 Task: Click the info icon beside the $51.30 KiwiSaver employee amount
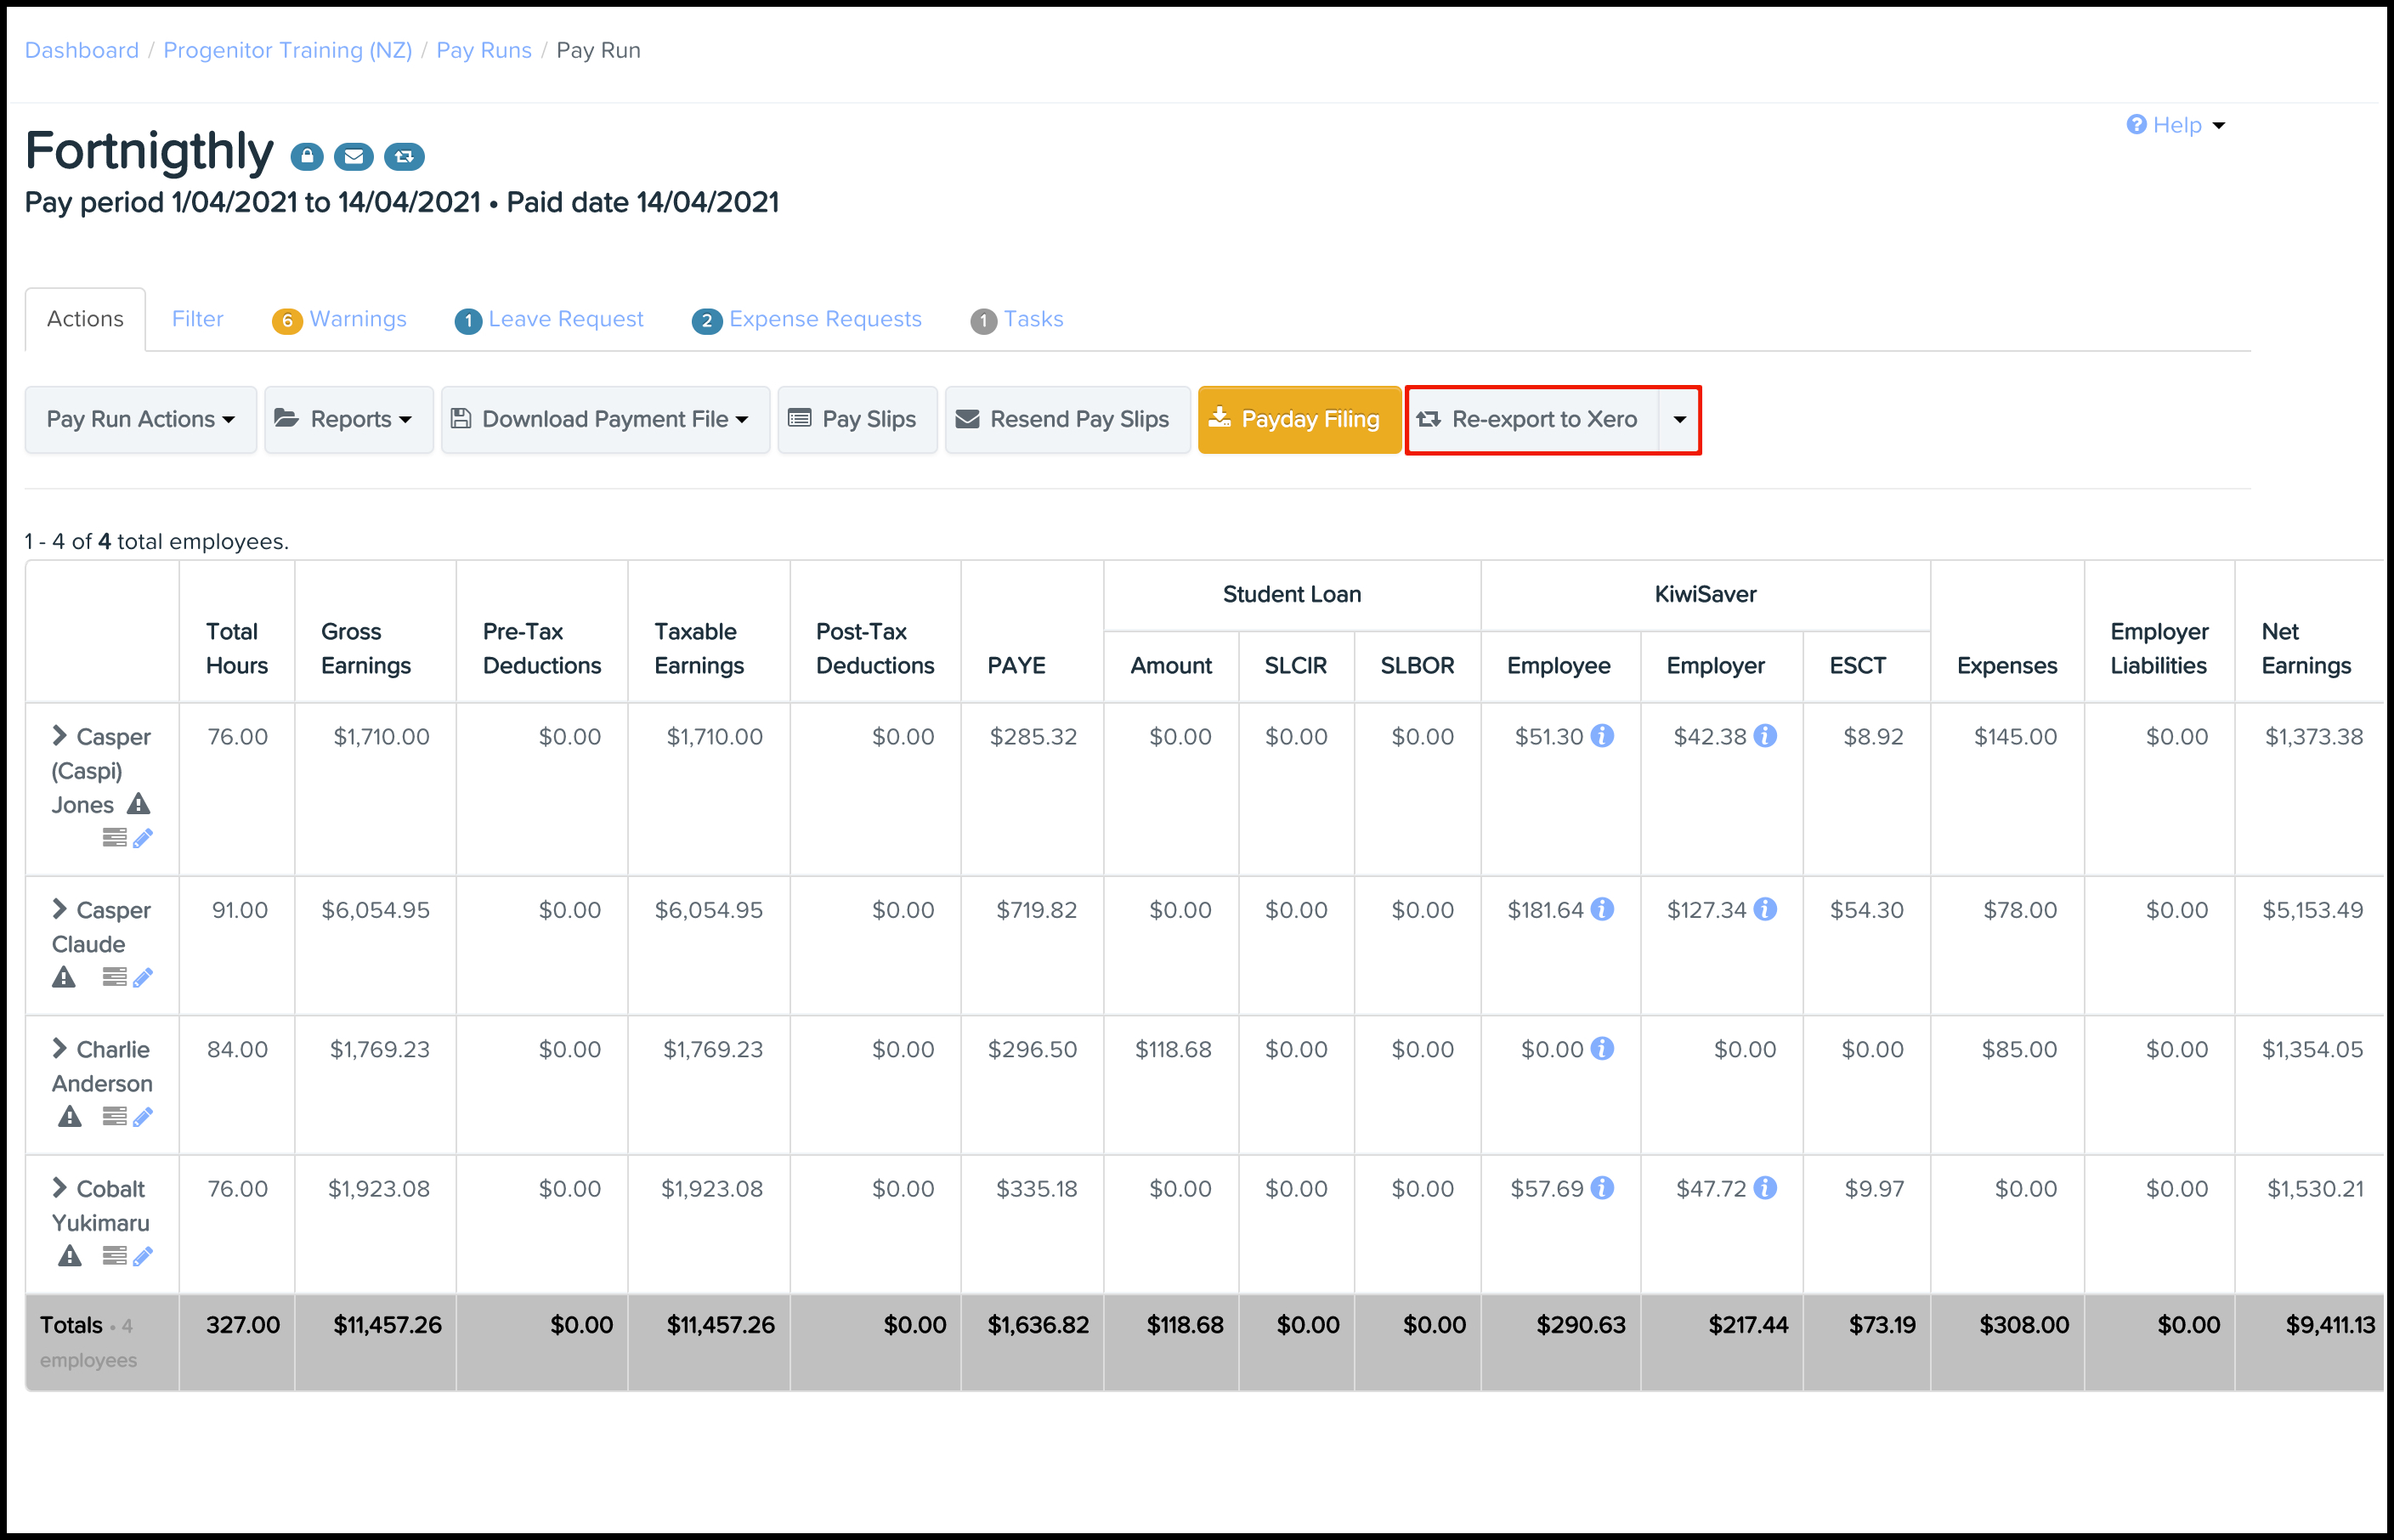point(1602,736)
